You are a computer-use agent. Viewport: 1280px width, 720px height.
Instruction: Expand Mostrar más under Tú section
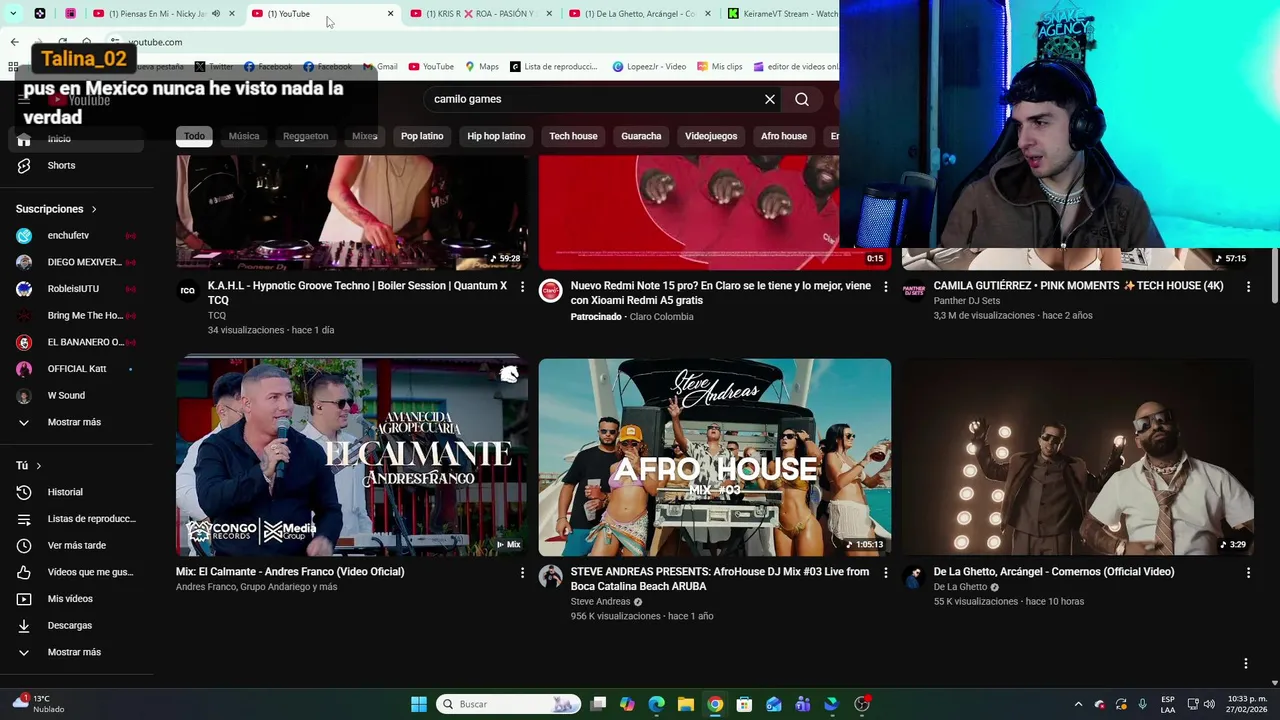(74, 652)
